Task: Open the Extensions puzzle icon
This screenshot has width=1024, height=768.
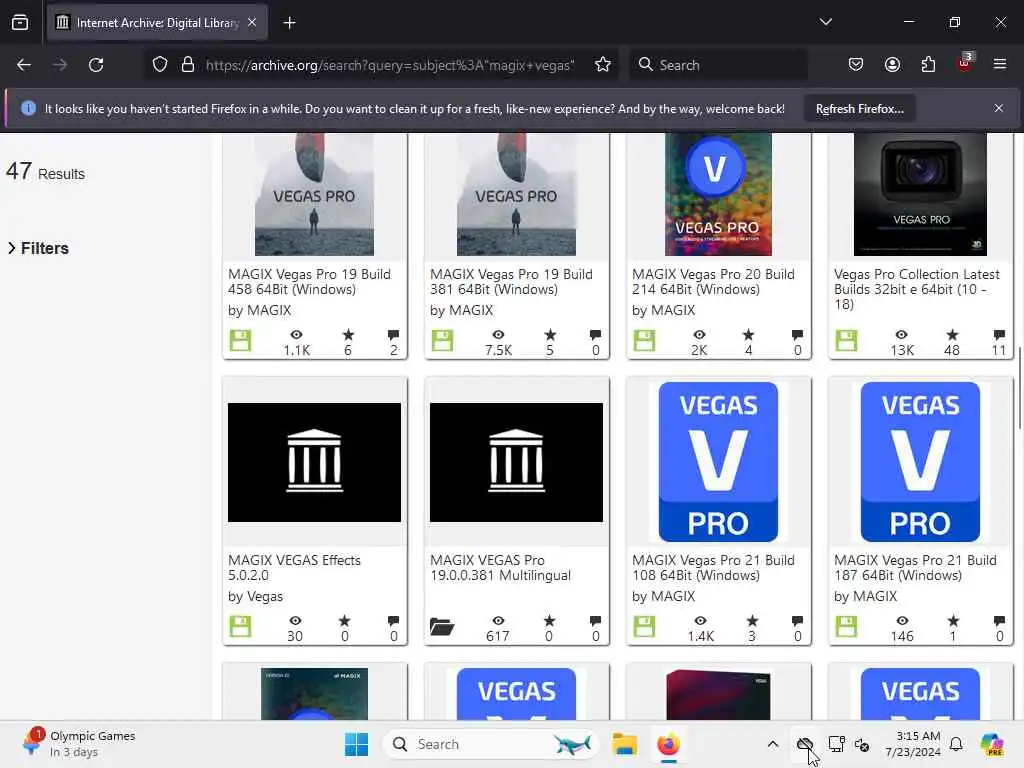Action: coord(928,65)
